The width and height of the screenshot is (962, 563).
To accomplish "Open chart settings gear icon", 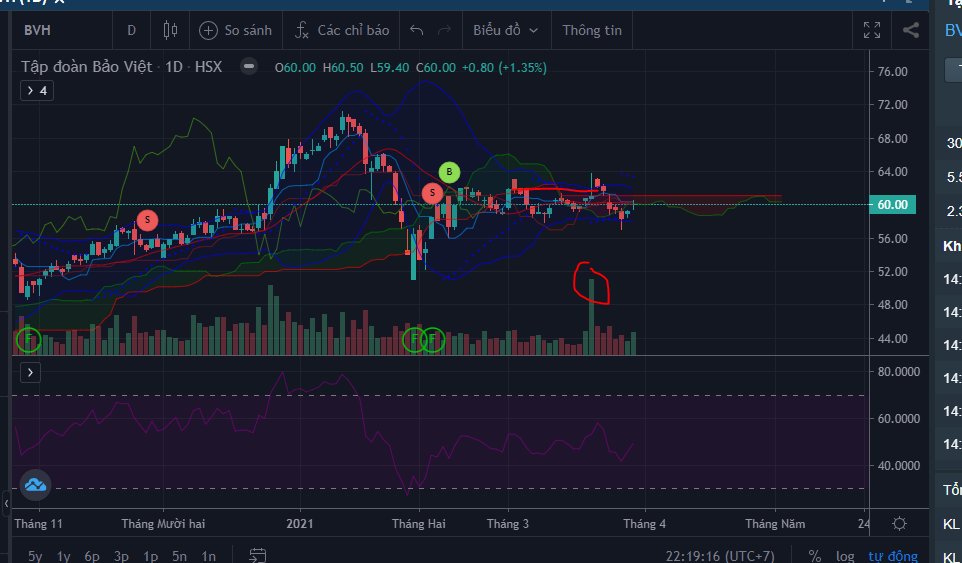I will pos(899,524).
